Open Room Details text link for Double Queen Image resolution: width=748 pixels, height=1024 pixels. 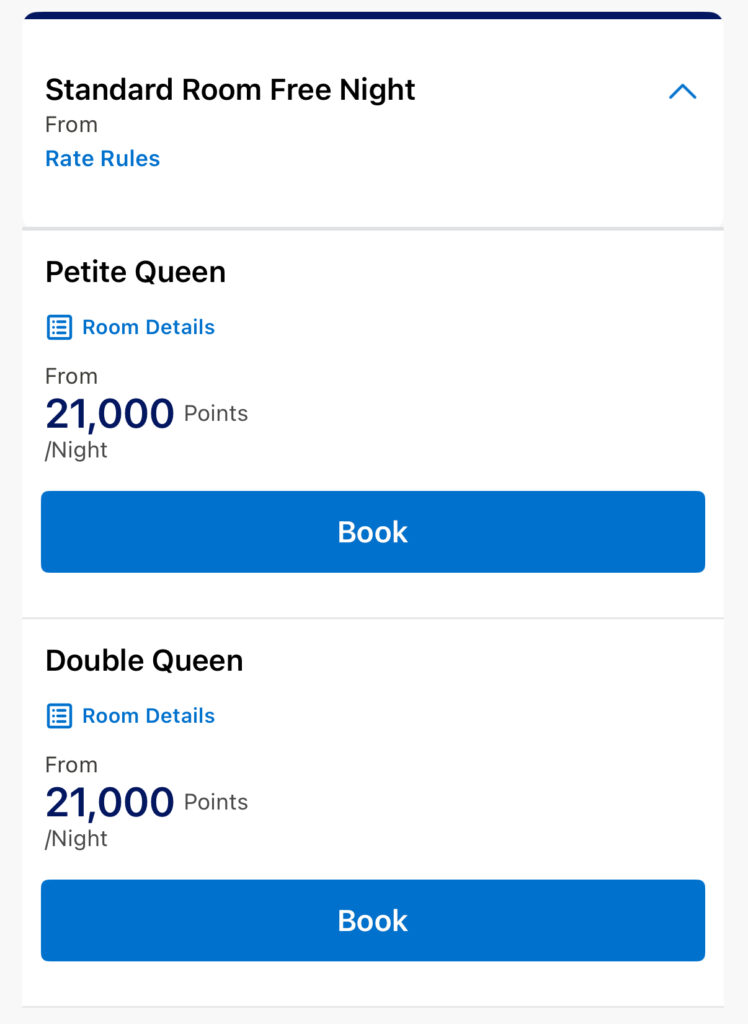[148, 716]
